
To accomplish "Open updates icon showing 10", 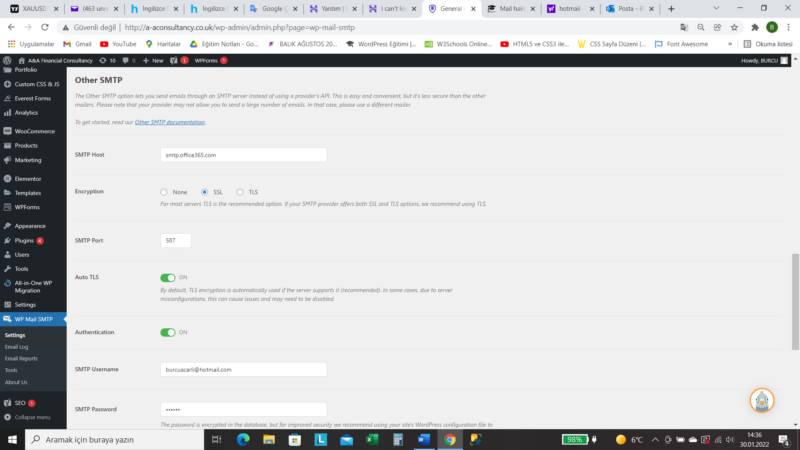I will click(x=107, y=60).
